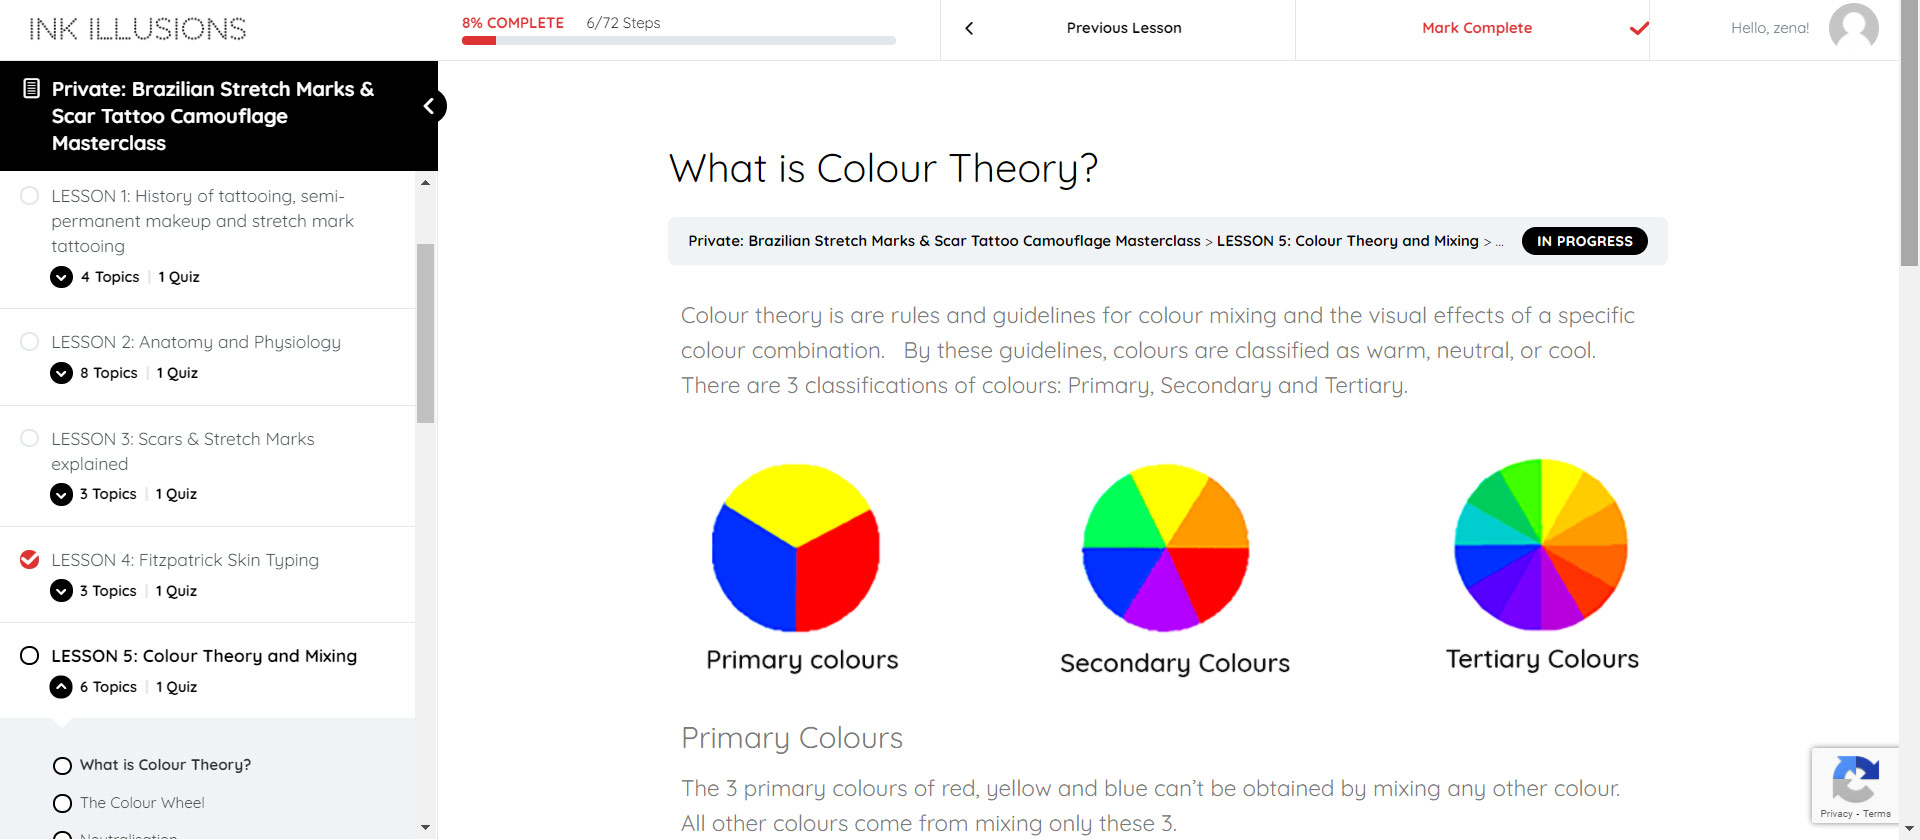The height and width of the screenshot is (840, 1920).
Task: Click the red completed check on Lesson 4
Action: (x=30, y=560)
